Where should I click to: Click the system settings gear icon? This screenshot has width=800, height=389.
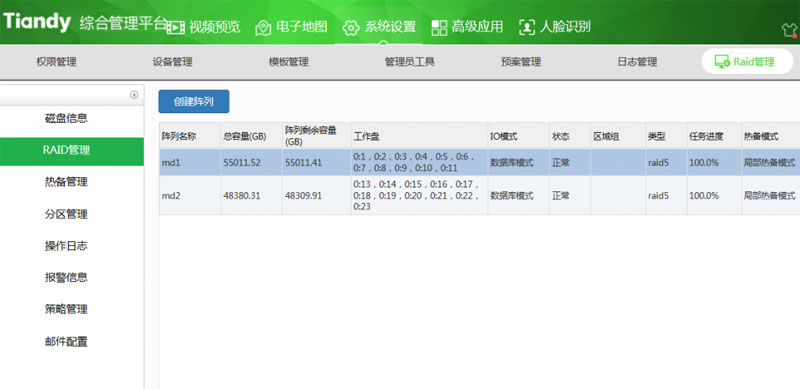(351, 27)
